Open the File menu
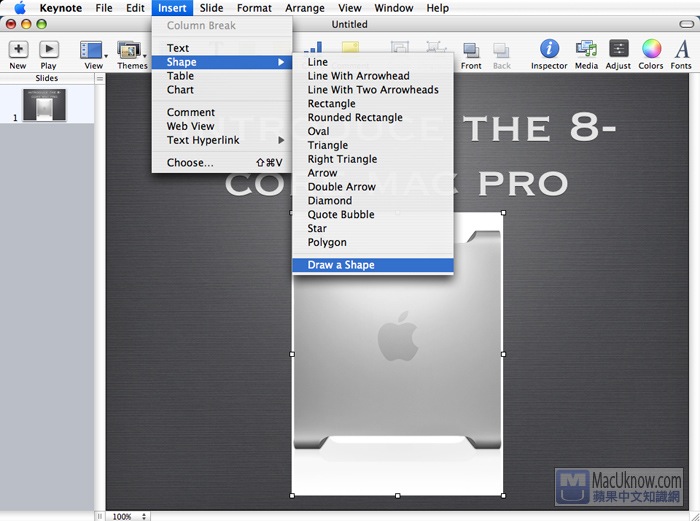The image size is (700, 521). [104, 8]
